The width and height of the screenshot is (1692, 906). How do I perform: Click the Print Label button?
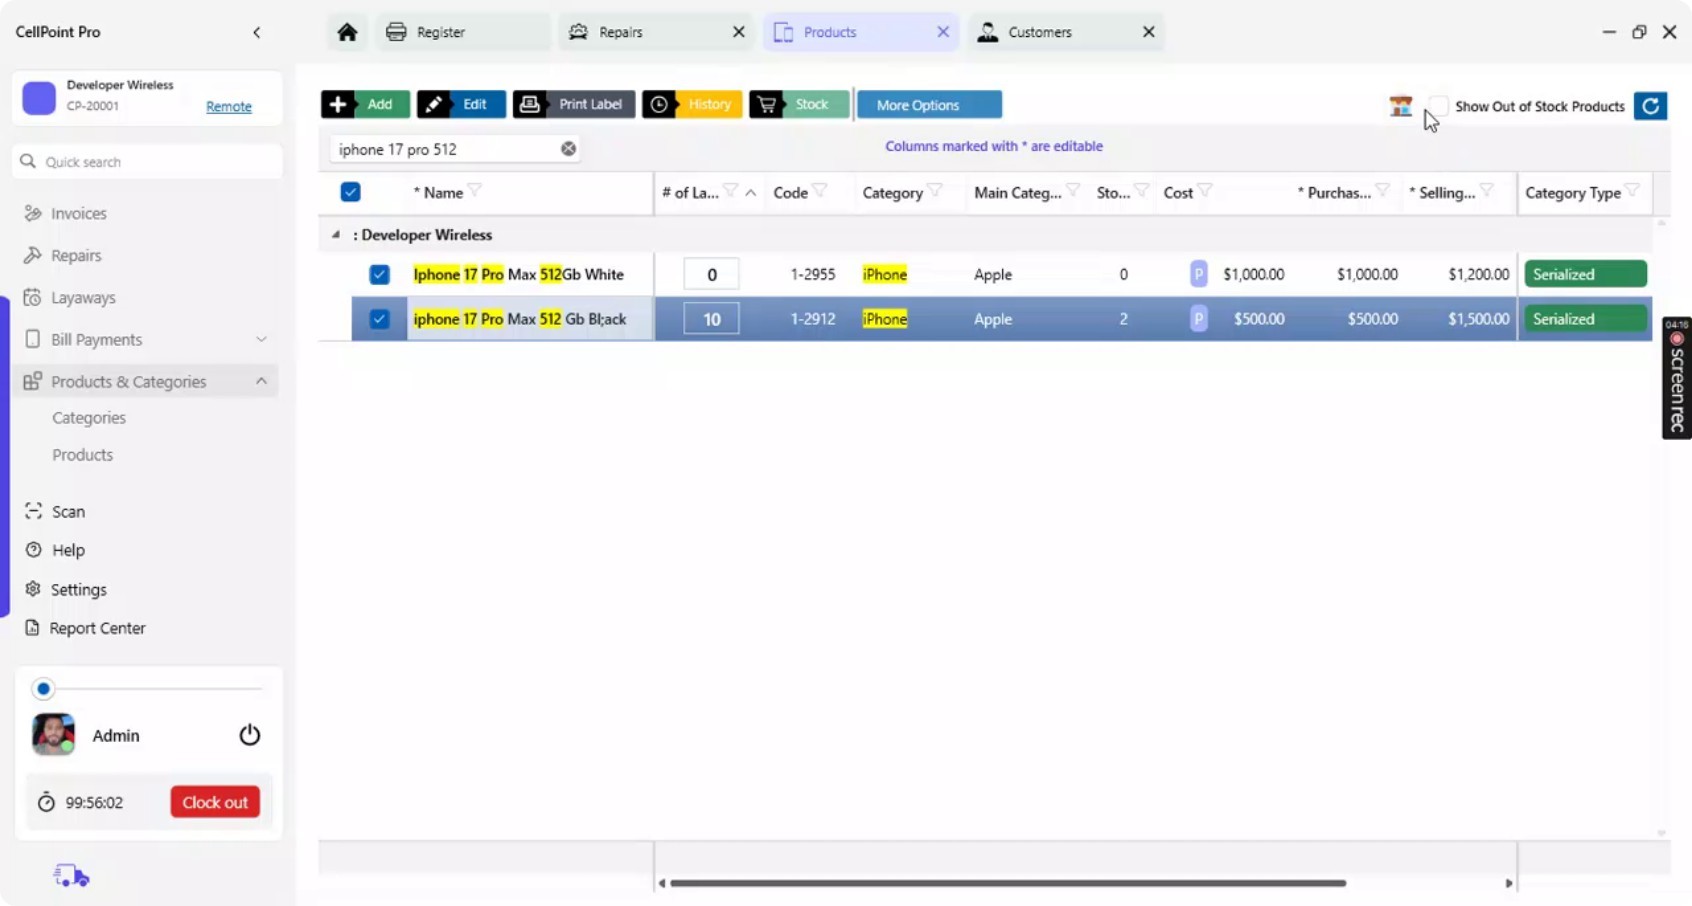(574, 104)
